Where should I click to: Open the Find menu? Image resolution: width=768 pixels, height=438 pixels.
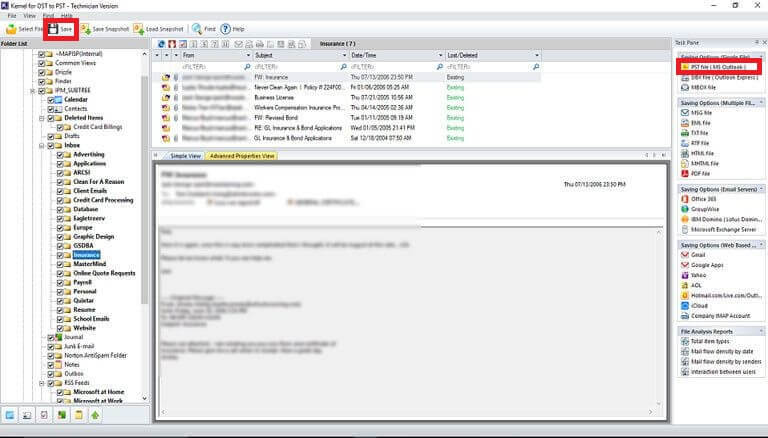coord(48,16)
